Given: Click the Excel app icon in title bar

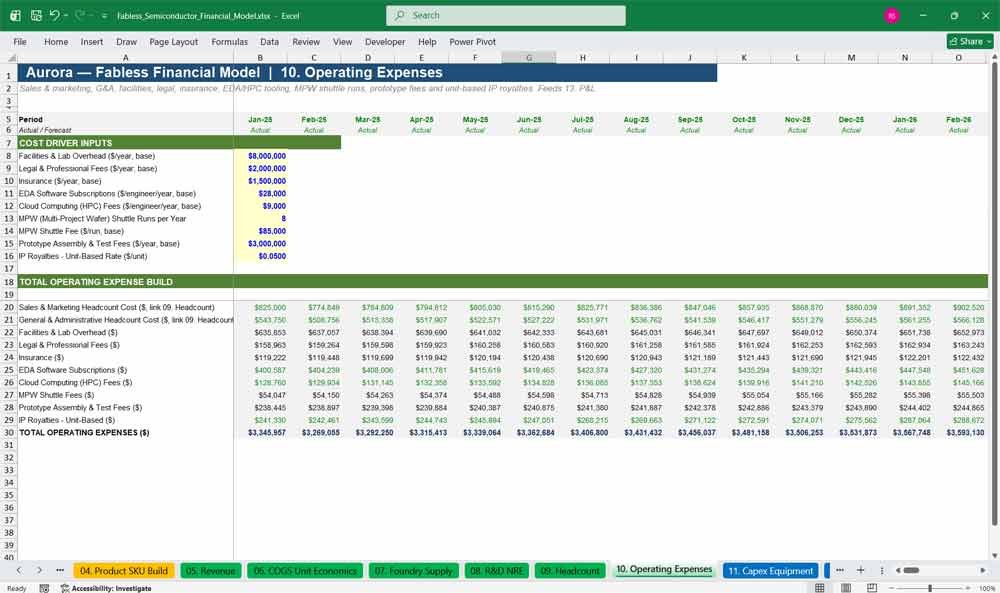Looking at the screenshot, I should coord(15,15).
